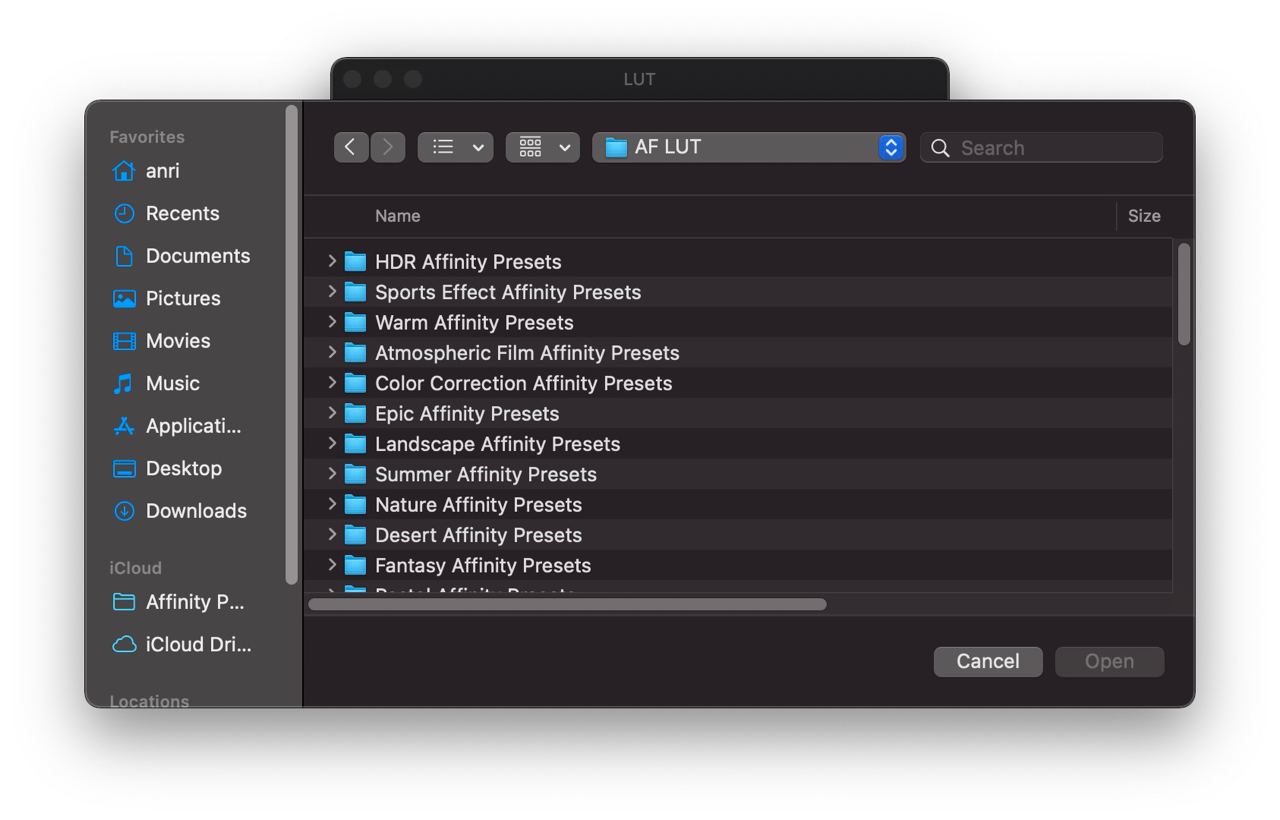The image size is (1280, 820).
Task: Click the 'HDR Affinity Presets' name
Action: [x=468, y=262]
